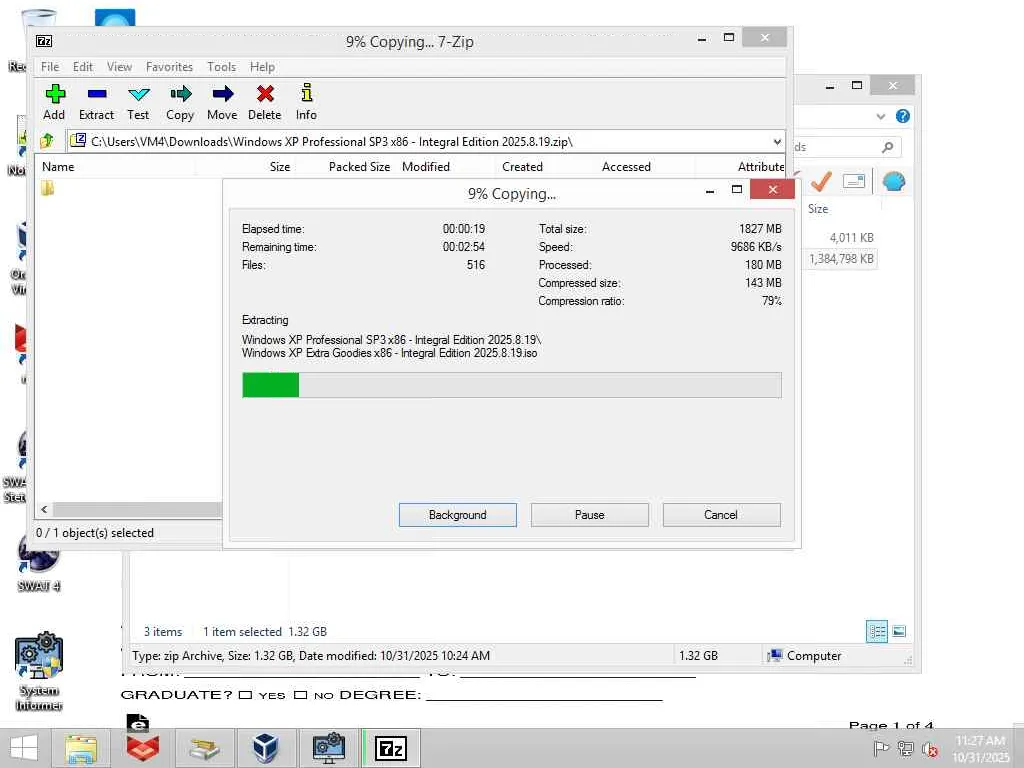This screenshot has height=768, width=1024.
Task: Open the VirtualBox cube taskbar icon
Action: 266,748
